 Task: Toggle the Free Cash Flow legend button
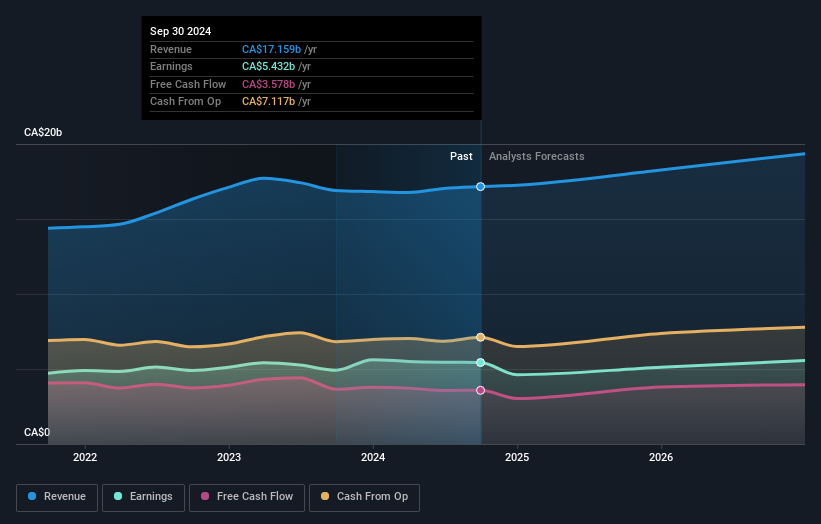(x=247, y=497)
